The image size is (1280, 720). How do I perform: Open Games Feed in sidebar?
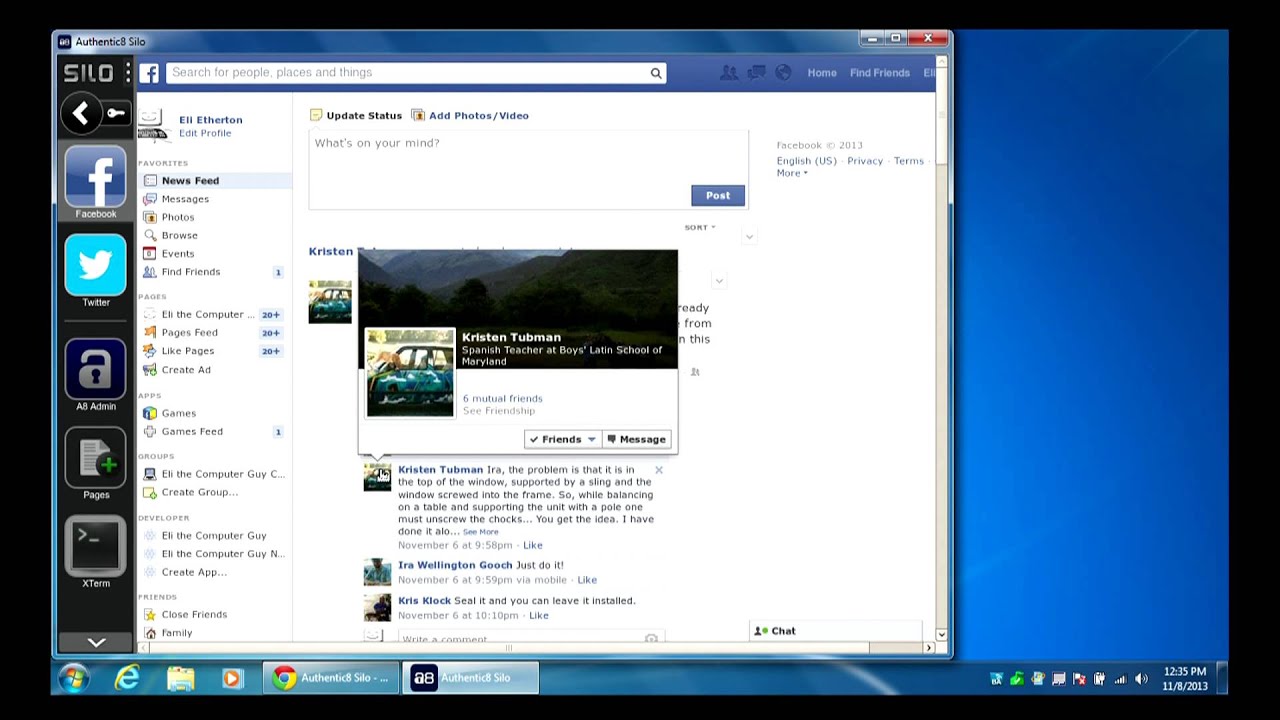(192, 432)
